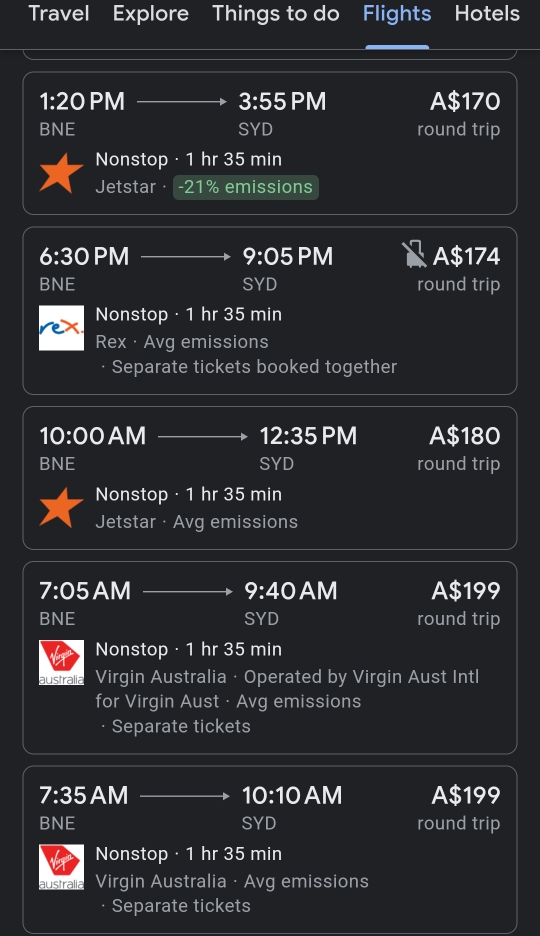Image resolution: width=540 pixels, height=936 pixels.
Task: Click the Rex airline logo
Action: tap(61, 328)
